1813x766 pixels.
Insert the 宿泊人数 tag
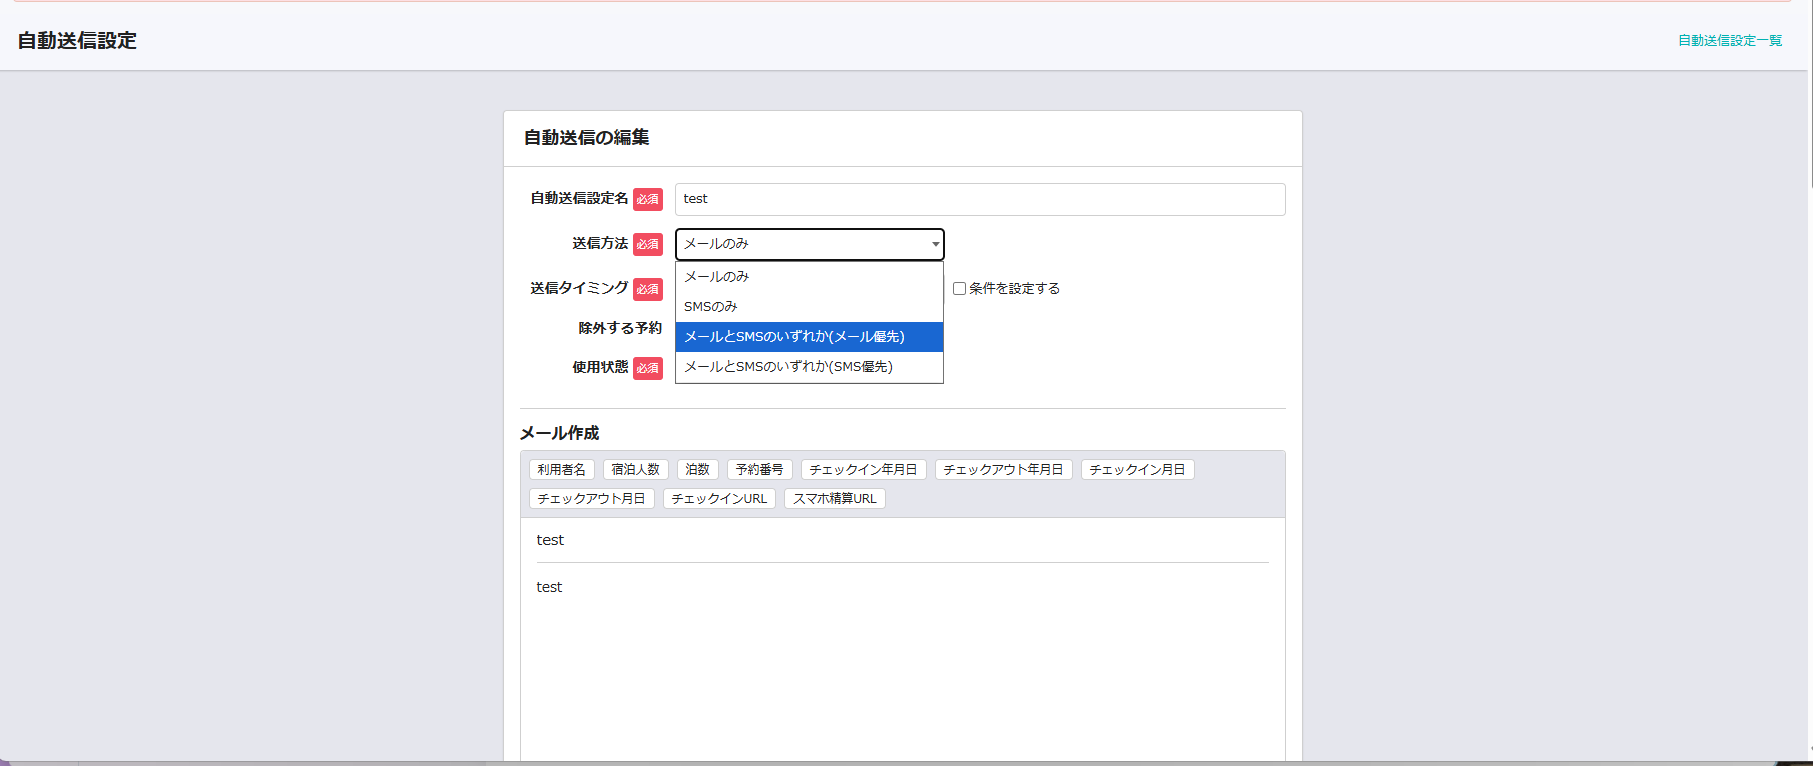point(635,470)
